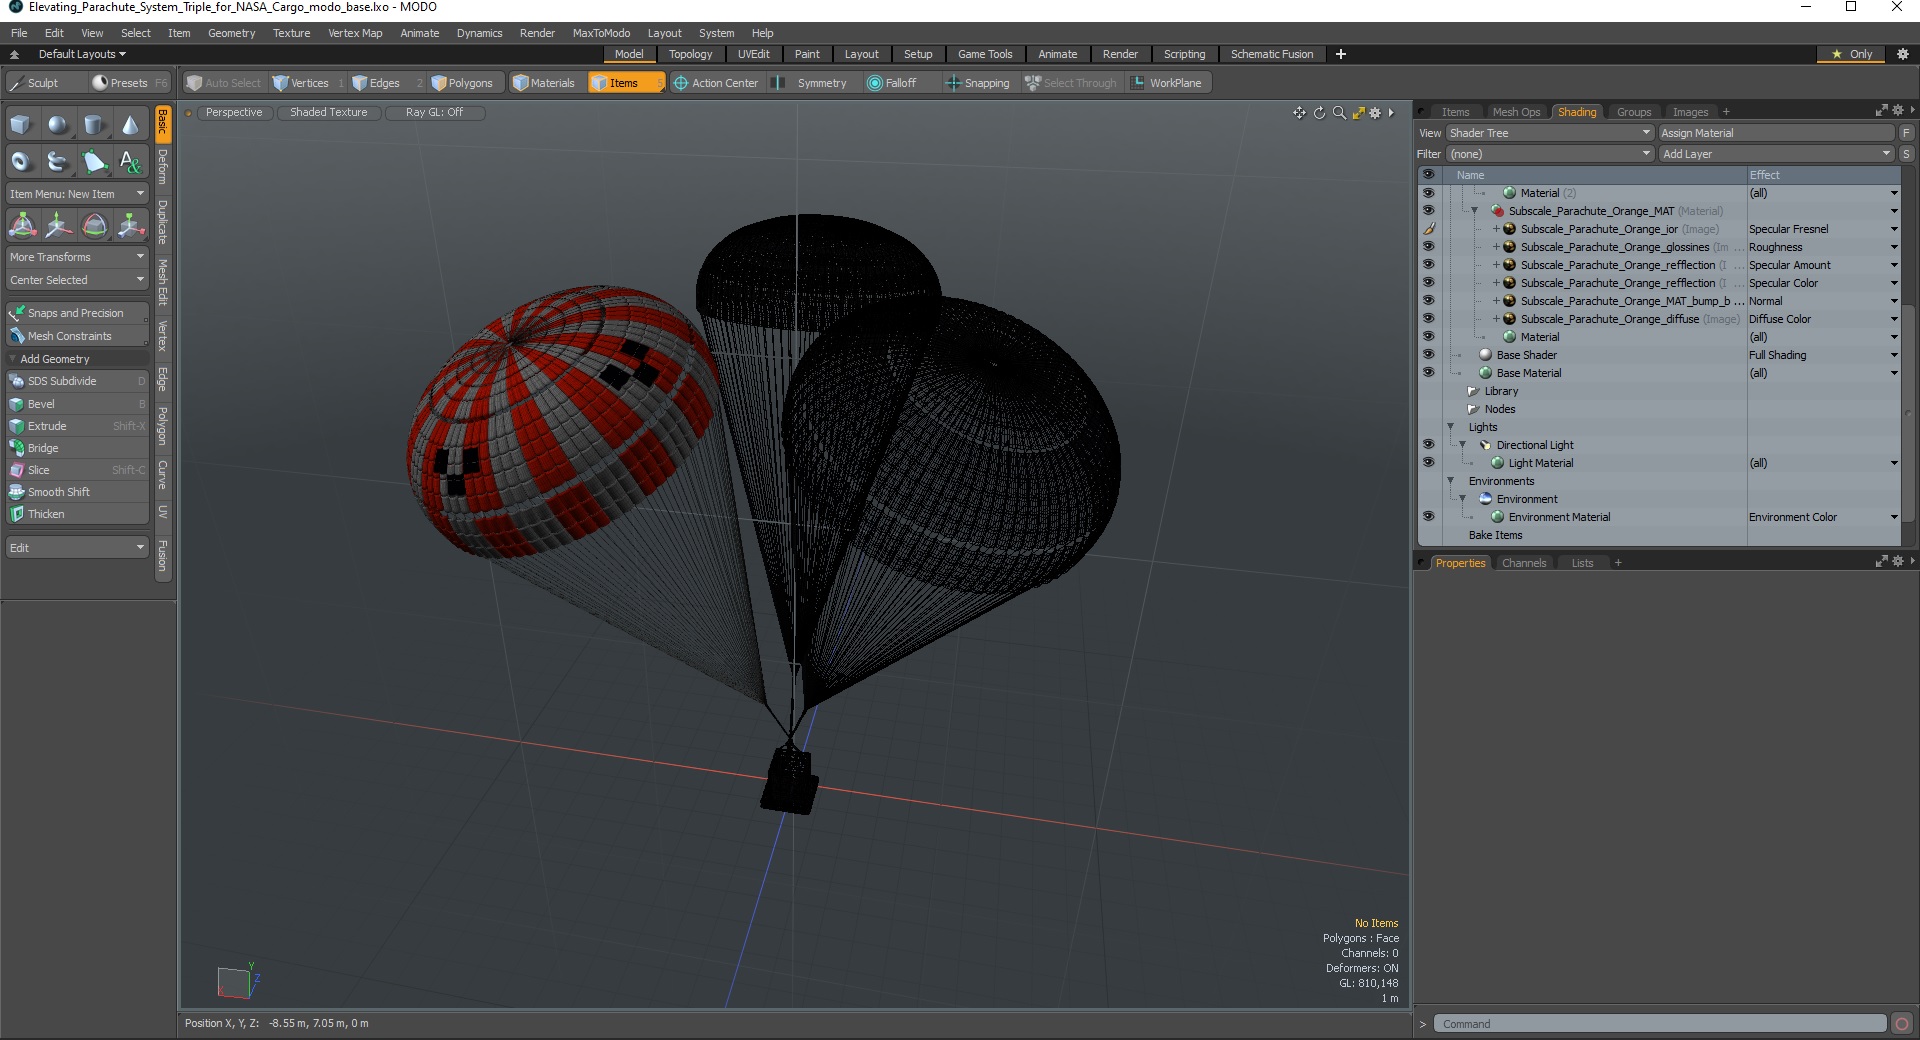The height and width of the screenshot is (1040, 1920).
Task: Click the viewport pan (move) icon
Action: tap(1299, 113)
